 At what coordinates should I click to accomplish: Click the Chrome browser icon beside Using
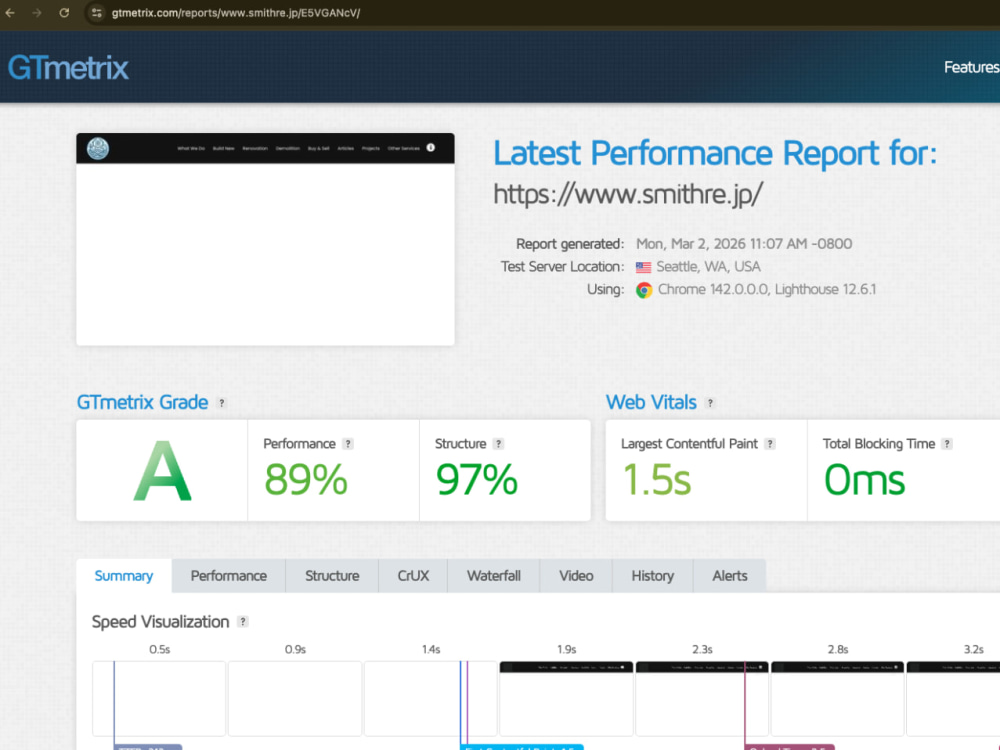pyautogui.click(x=644, y=290)
